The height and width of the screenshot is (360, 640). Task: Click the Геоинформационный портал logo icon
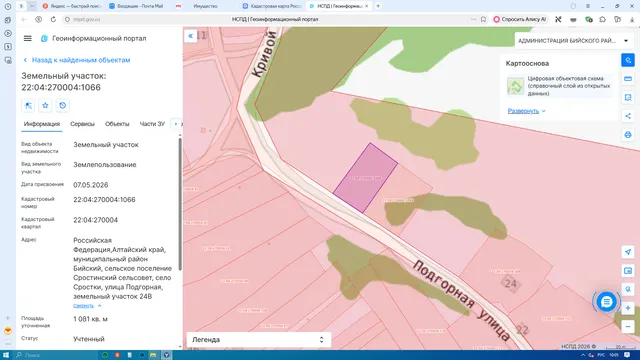coord(44,38)
